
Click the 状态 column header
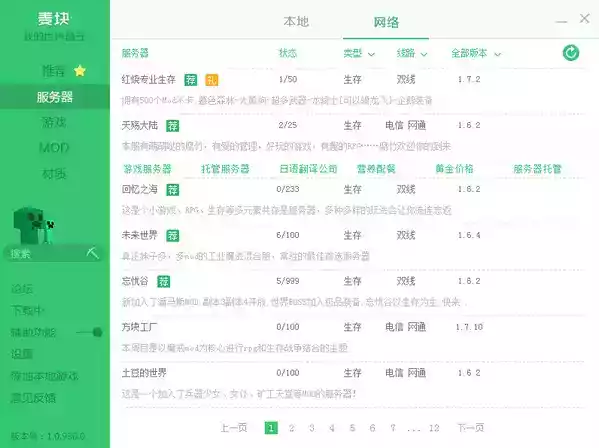click(288, 53)
